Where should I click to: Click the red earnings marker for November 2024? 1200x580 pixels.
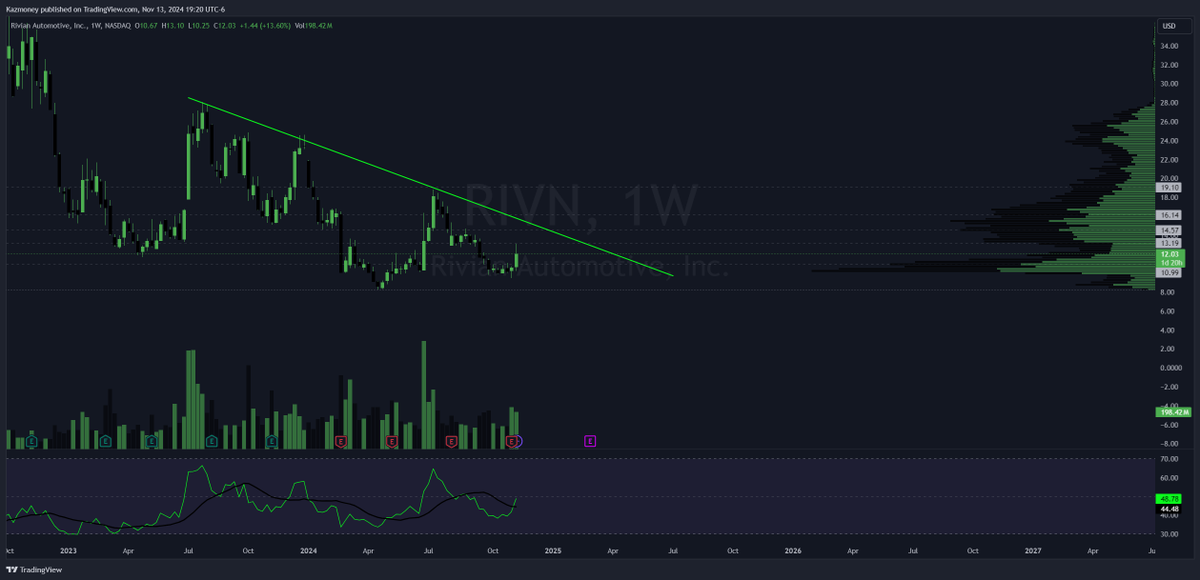pyautogui.click(x=511, y=440)
